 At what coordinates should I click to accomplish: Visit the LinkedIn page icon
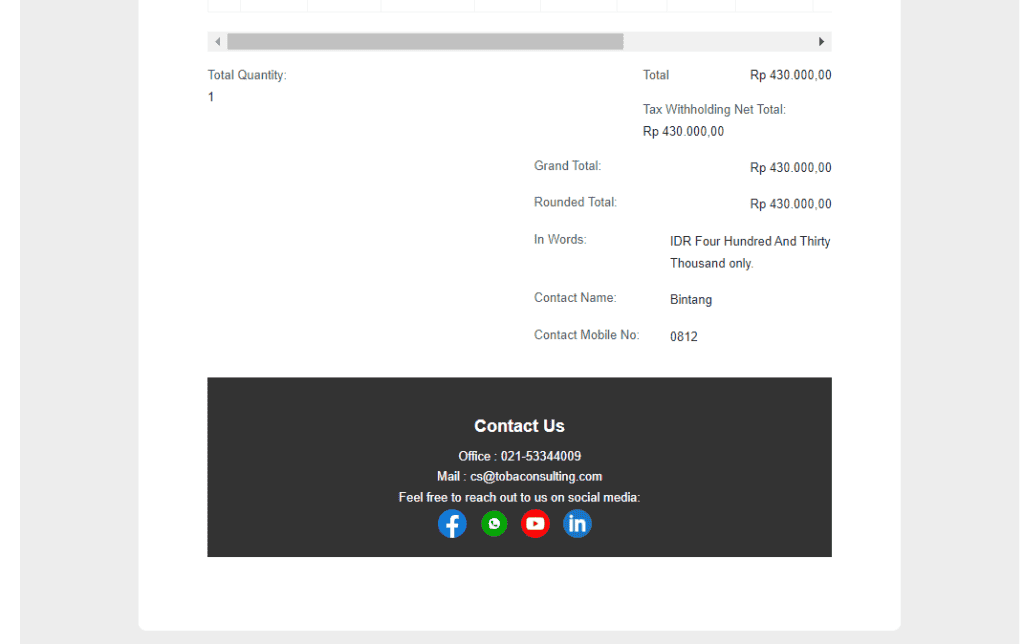click(577, 524)
